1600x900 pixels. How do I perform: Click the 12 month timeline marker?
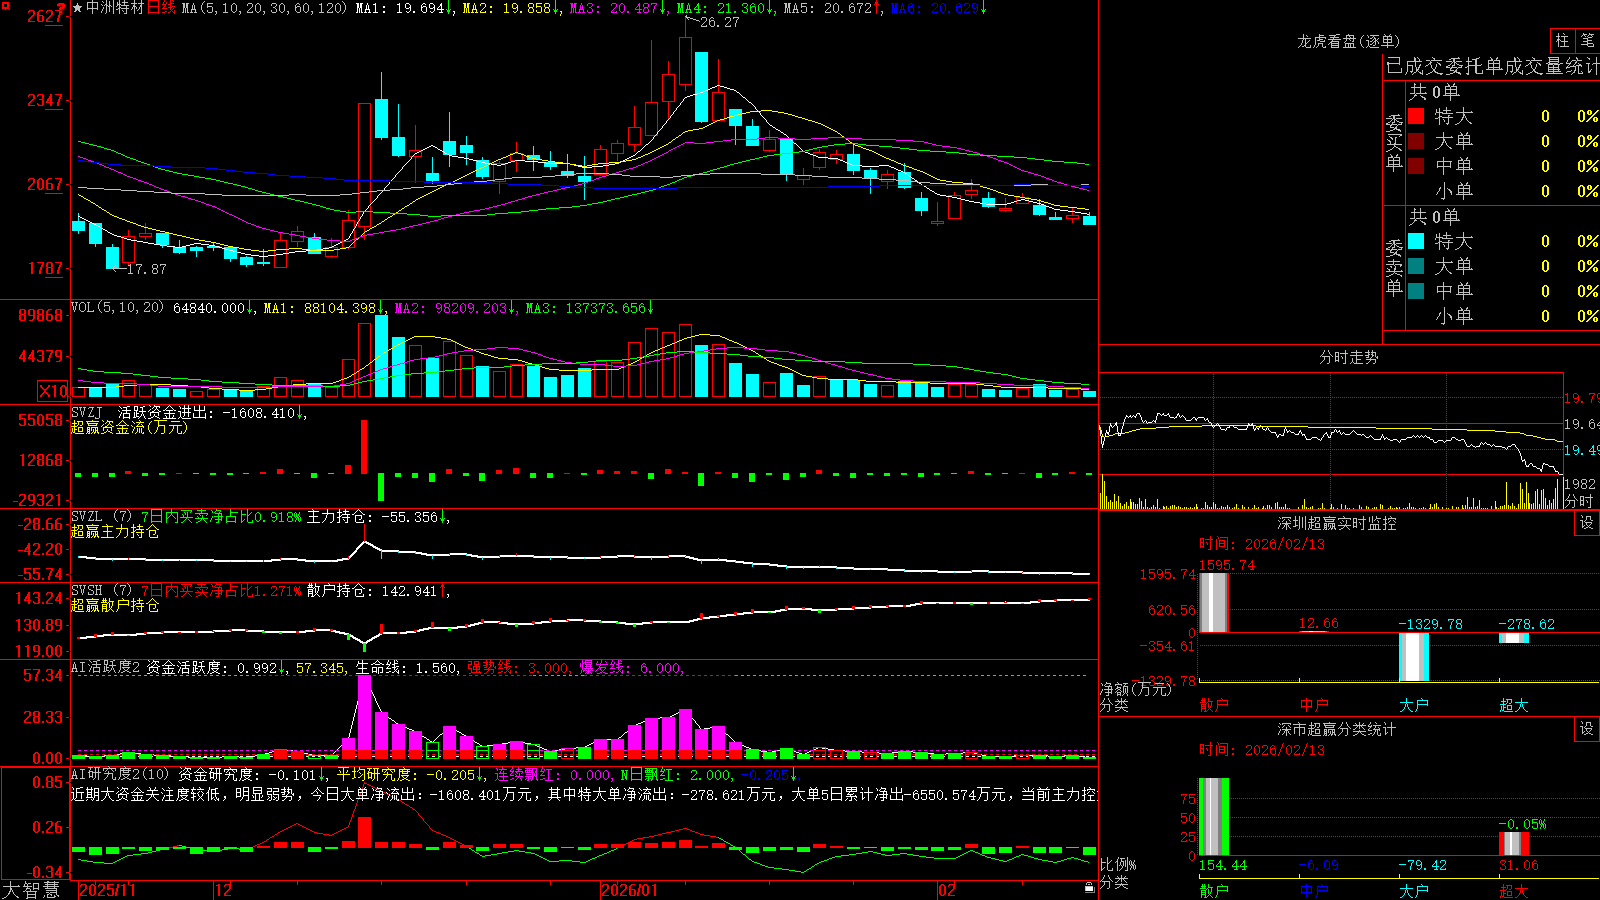[x=223, y=889]
